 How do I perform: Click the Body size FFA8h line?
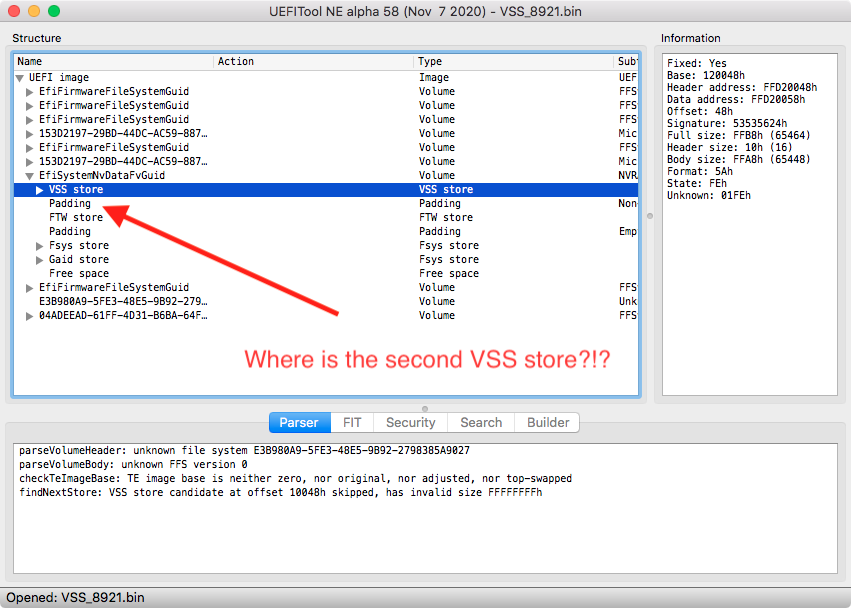(738, 159)
